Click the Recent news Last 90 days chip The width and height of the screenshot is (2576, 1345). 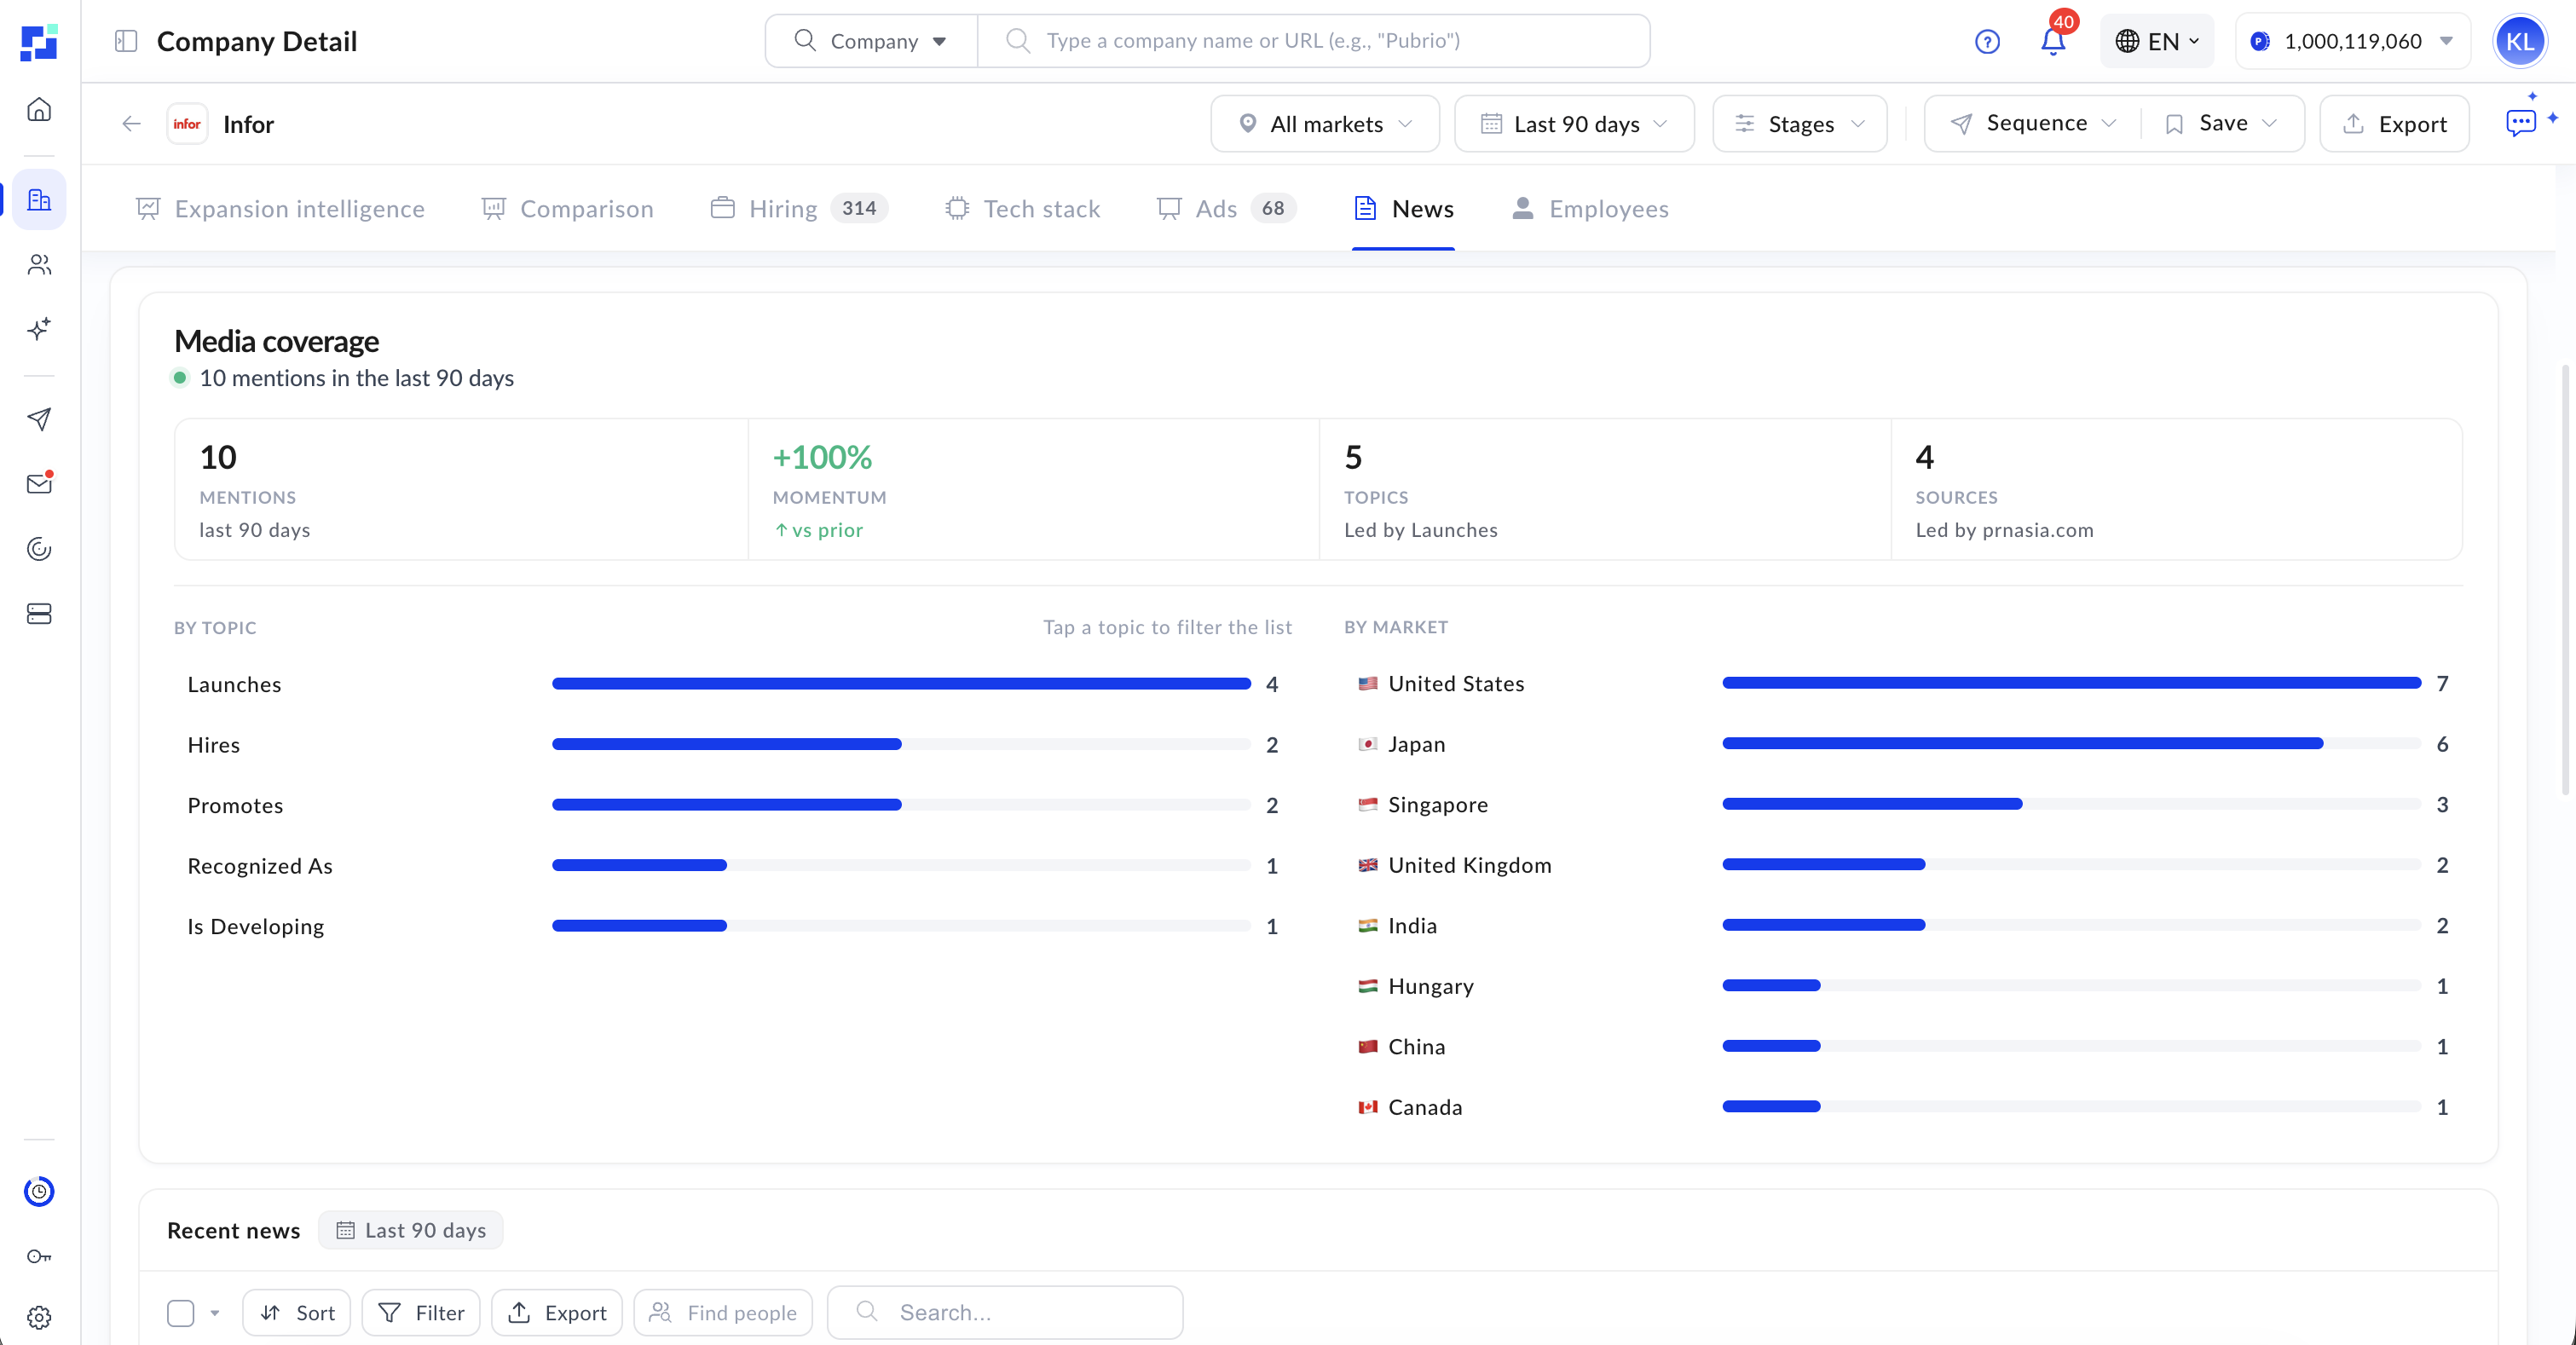[411, 1230]
